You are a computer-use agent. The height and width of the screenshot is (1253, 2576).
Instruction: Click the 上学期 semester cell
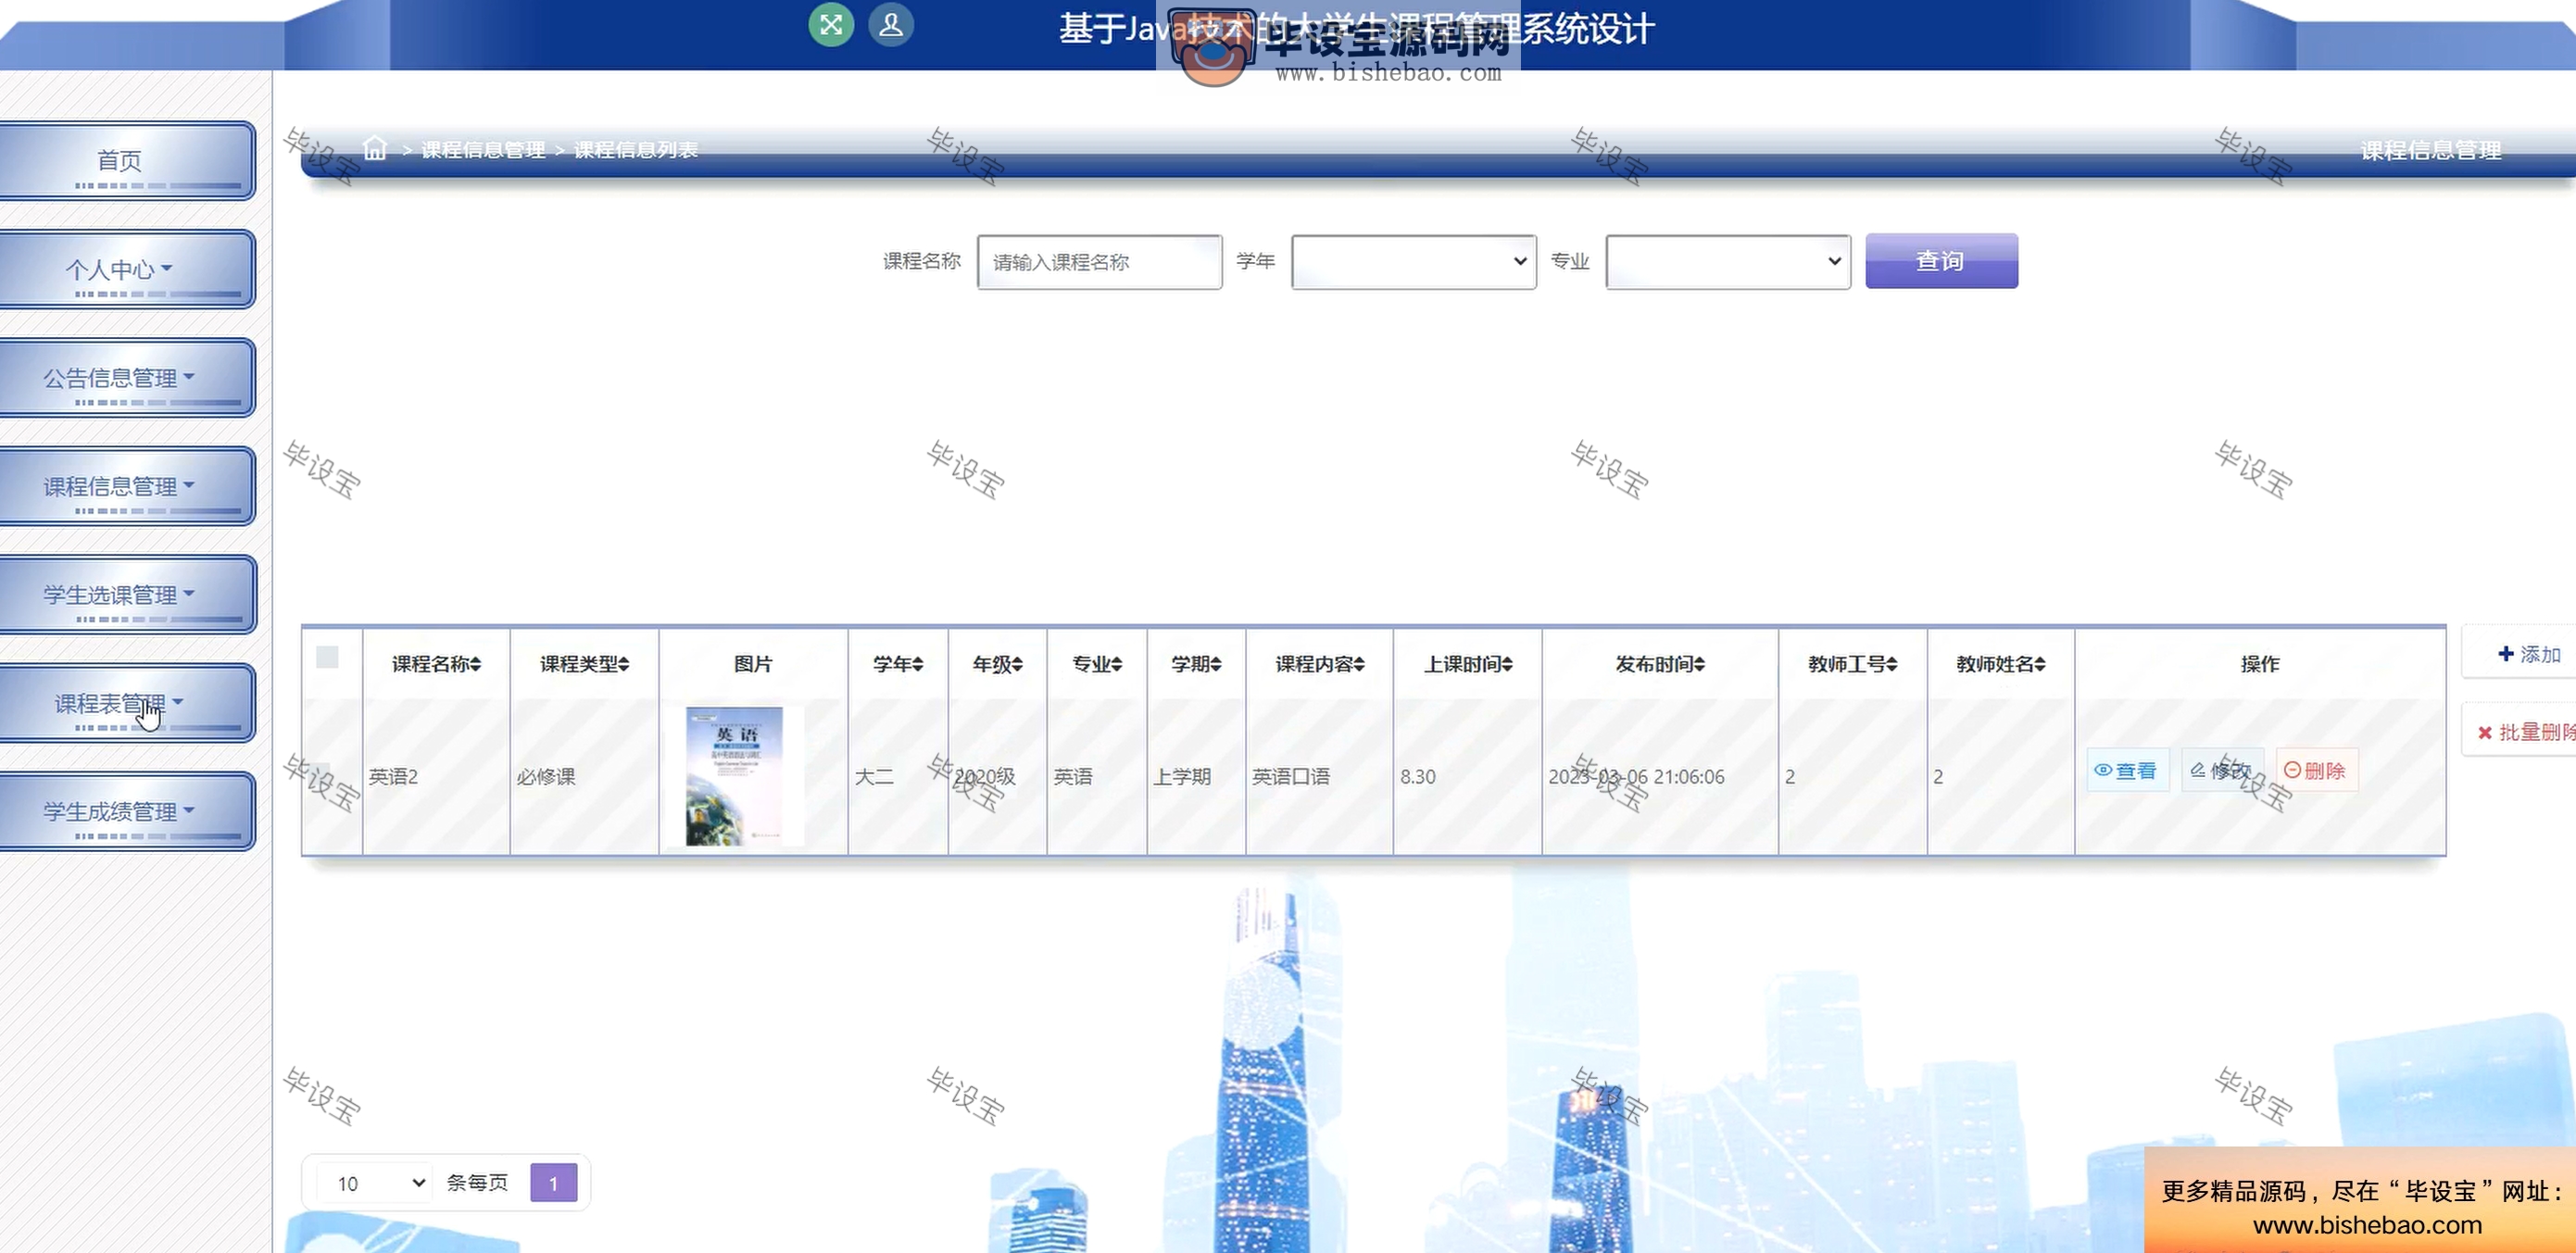pos(1182,776)
